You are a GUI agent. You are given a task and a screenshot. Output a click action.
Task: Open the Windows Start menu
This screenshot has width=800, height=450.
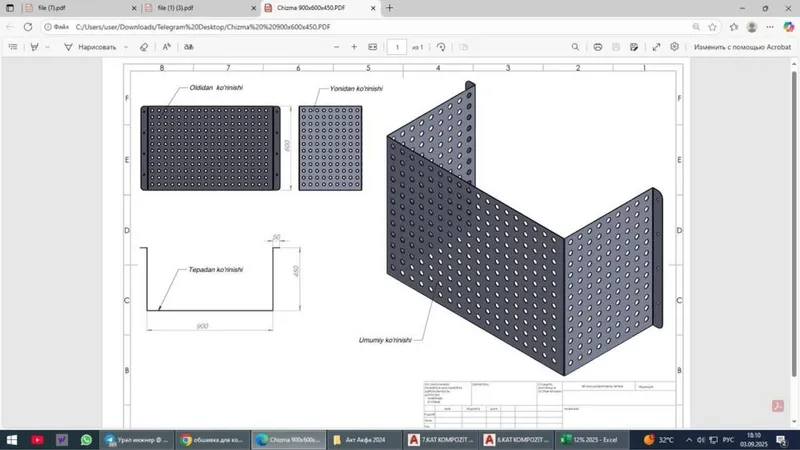click(x=12, y=440)
